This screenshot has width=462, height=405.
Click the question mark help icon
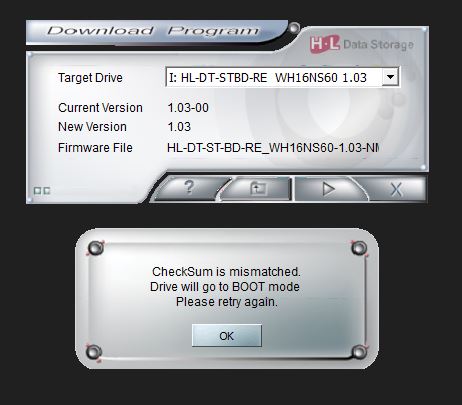click(x=189, y=188)
